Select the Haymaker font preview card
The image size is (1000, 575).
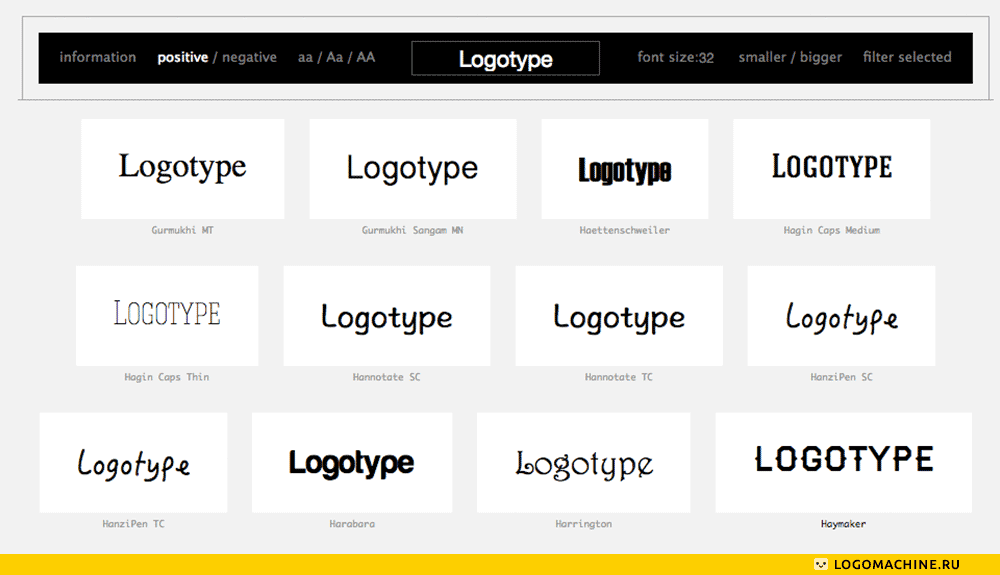[x=844, y=462]
